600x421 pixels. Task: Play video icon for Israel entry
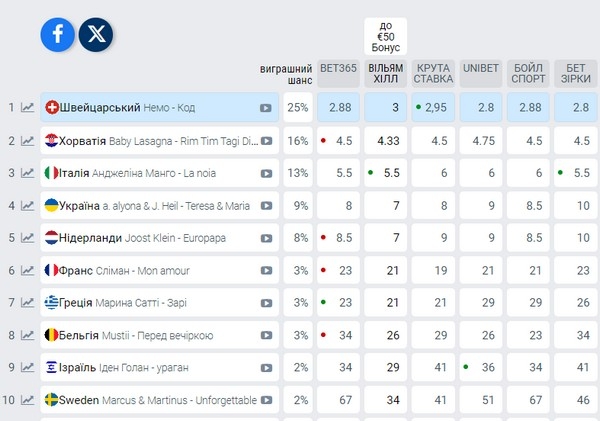click(x=266, y=368)
